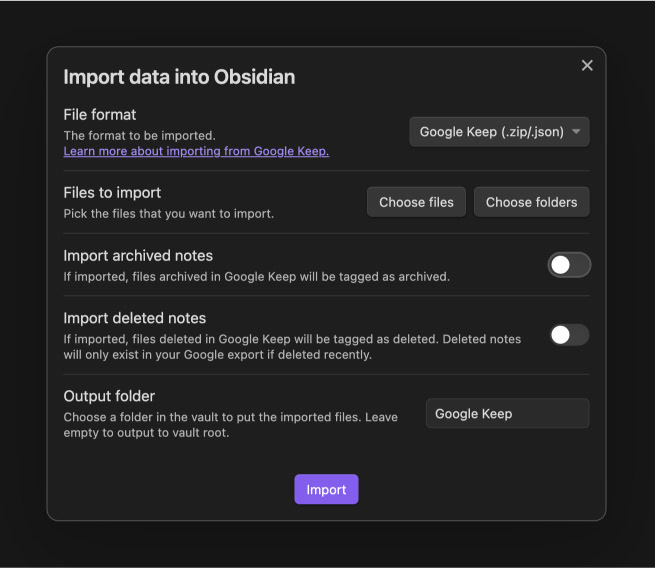Click the Choose files button
This screenshot has width=655, height=568.
click(416, 202)
